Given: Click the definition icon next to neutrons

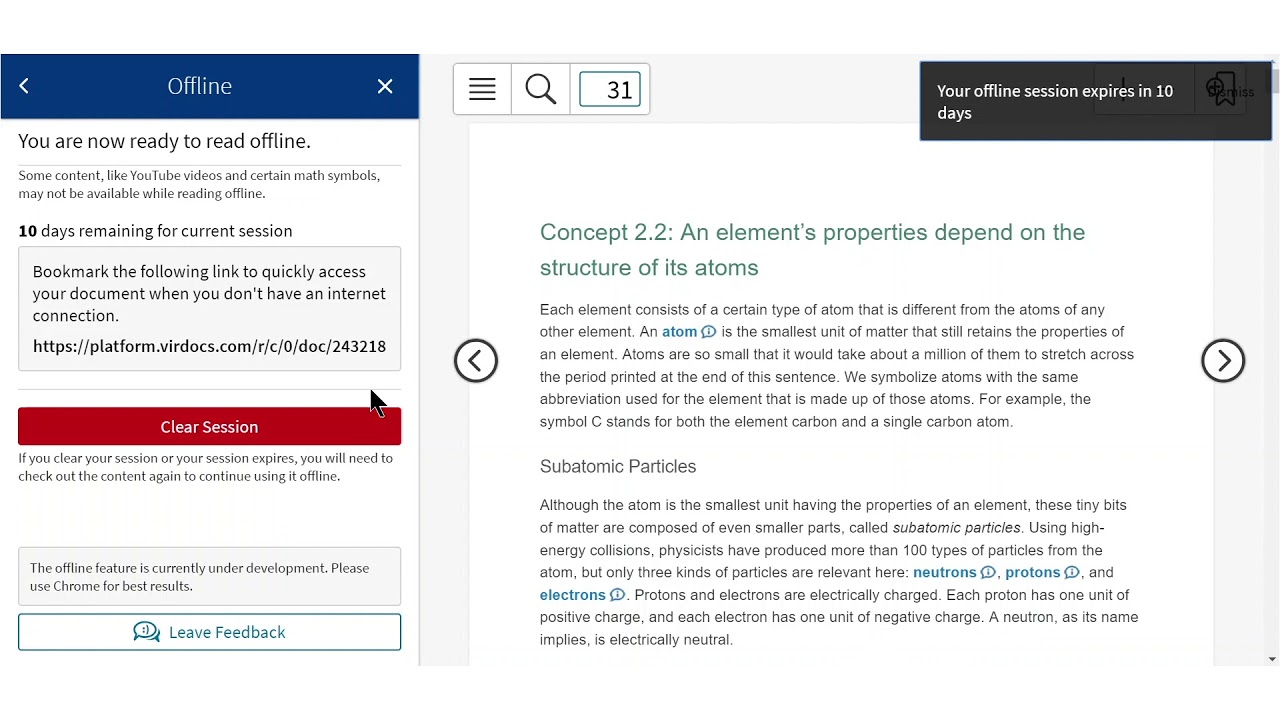Looking at the screenshot, I should click(x=988, y=573).
